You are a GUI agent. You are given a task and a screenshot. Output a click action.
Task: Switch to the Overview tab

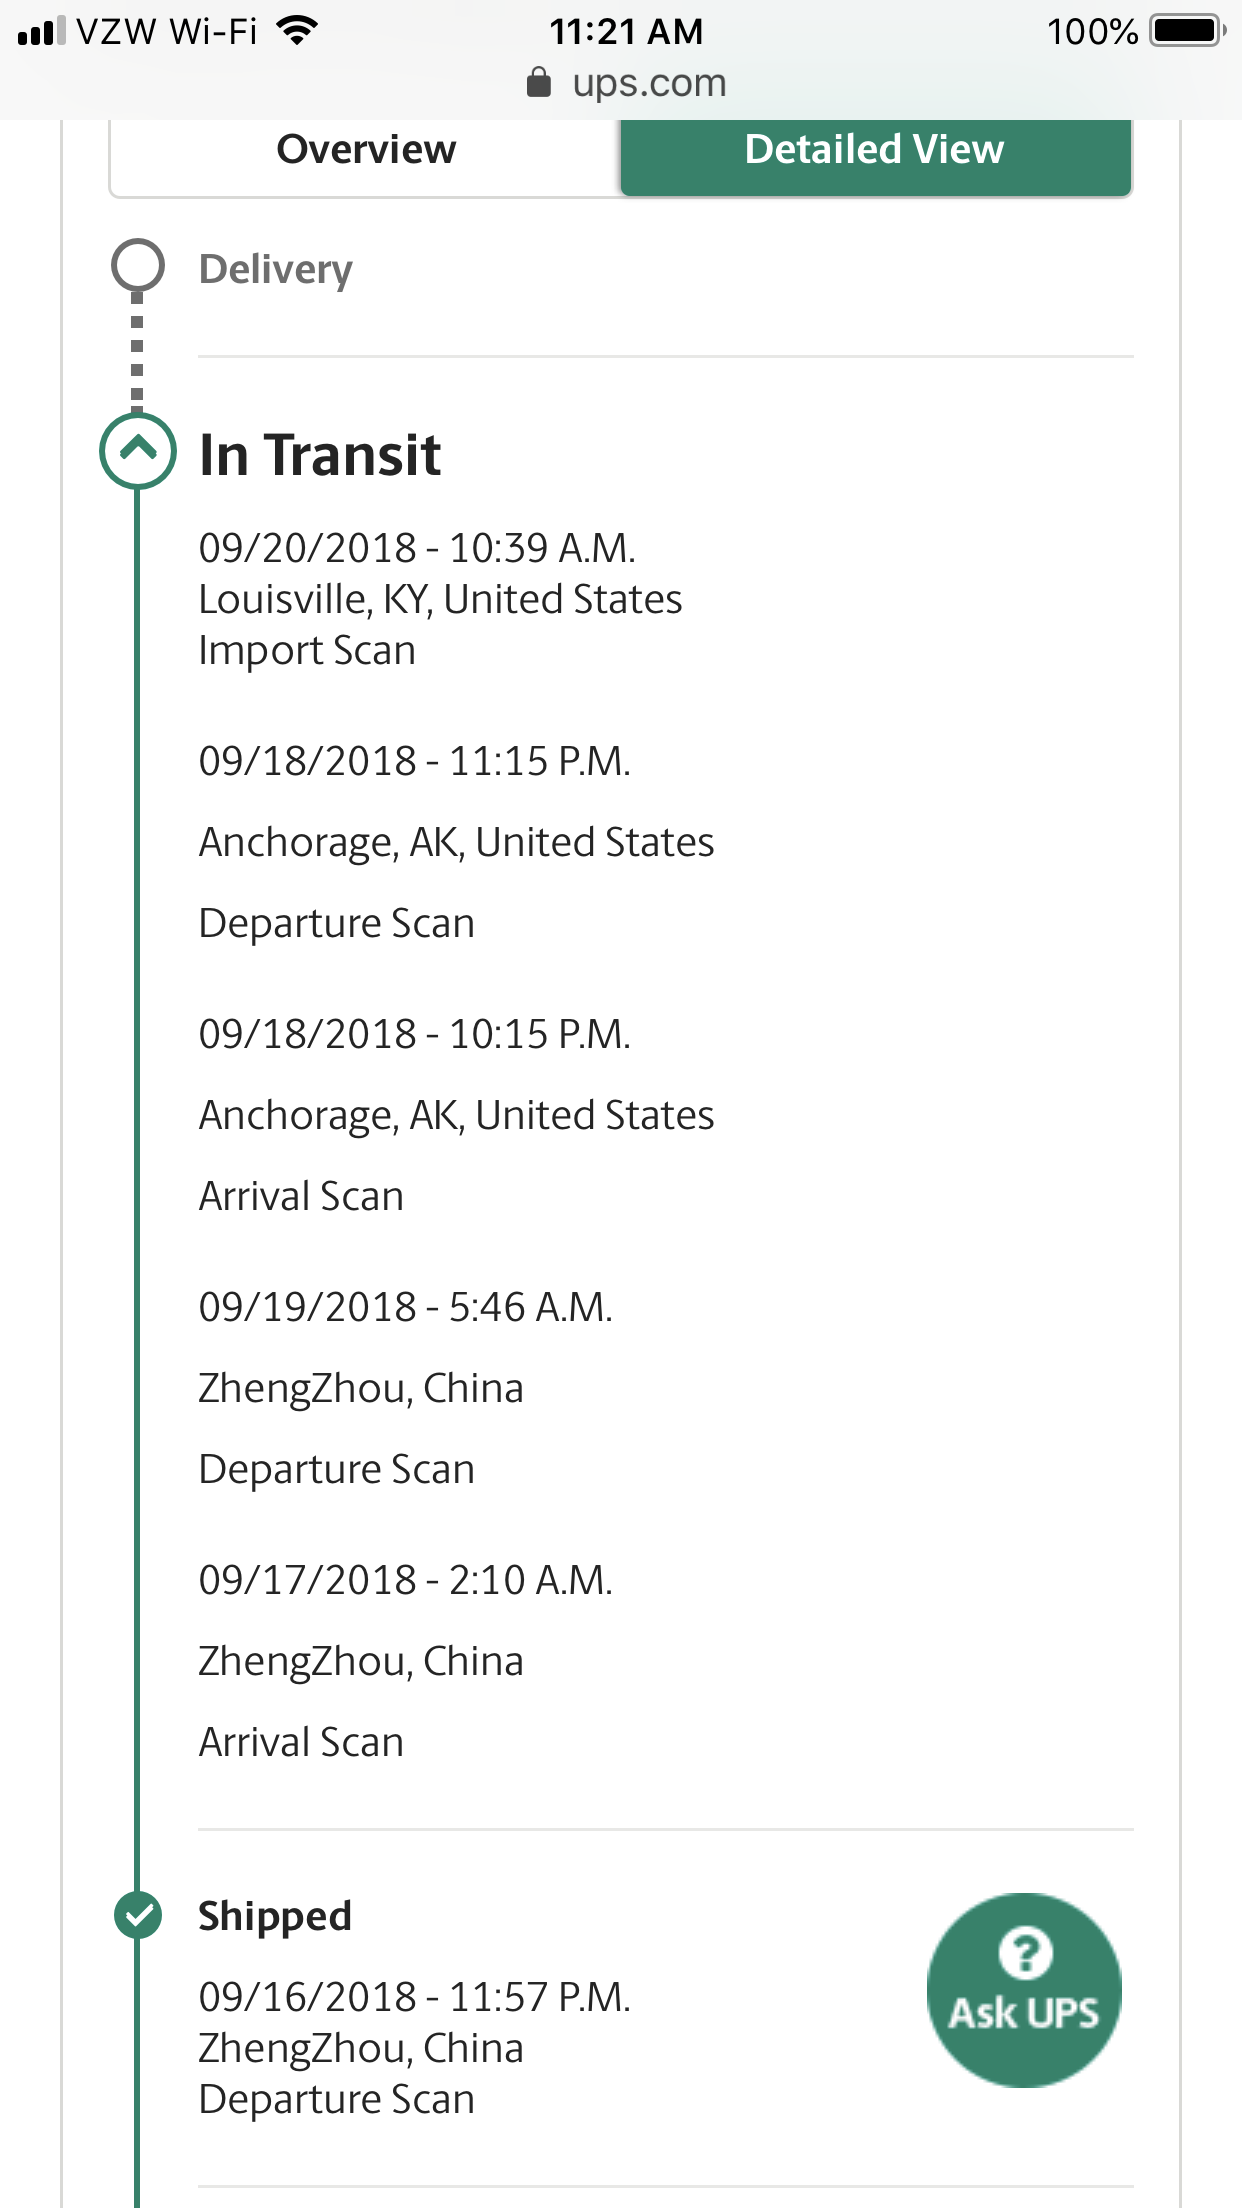[366, 150]
